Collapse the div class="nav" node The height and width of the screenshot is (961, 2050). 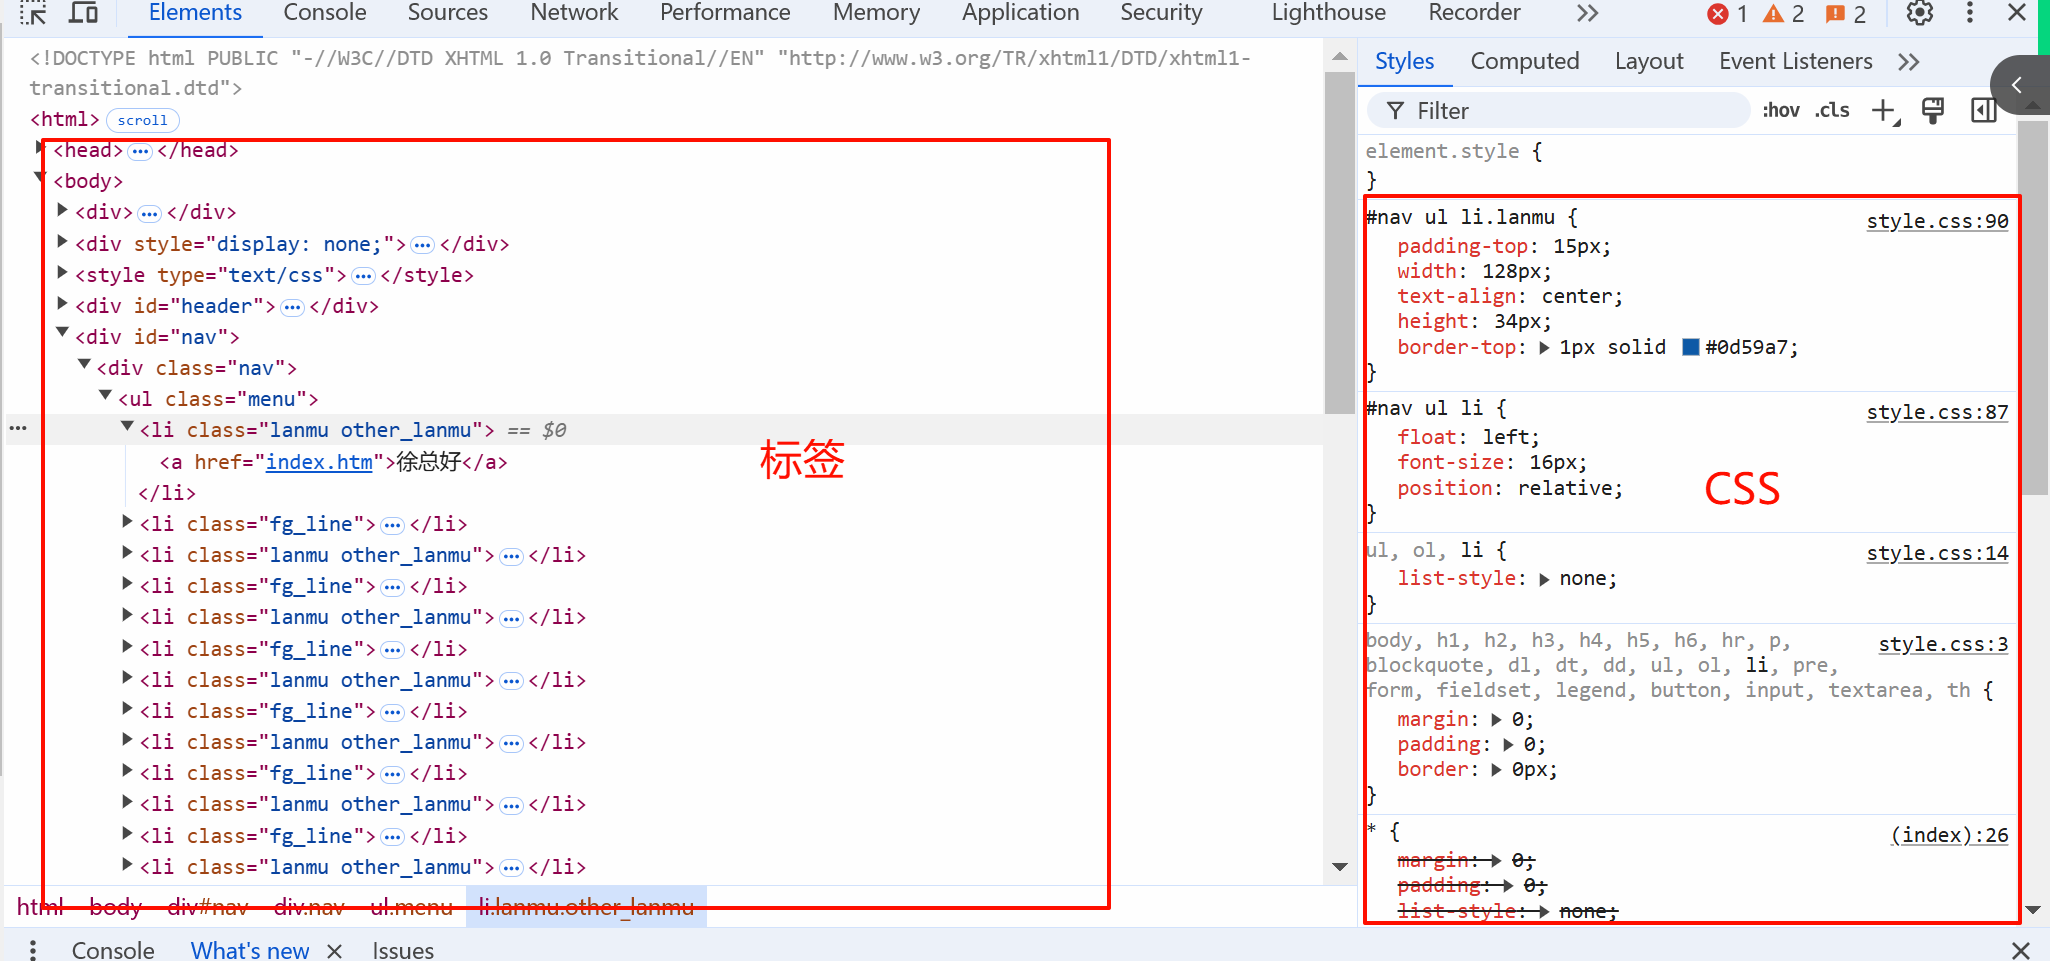click(84, 364)
